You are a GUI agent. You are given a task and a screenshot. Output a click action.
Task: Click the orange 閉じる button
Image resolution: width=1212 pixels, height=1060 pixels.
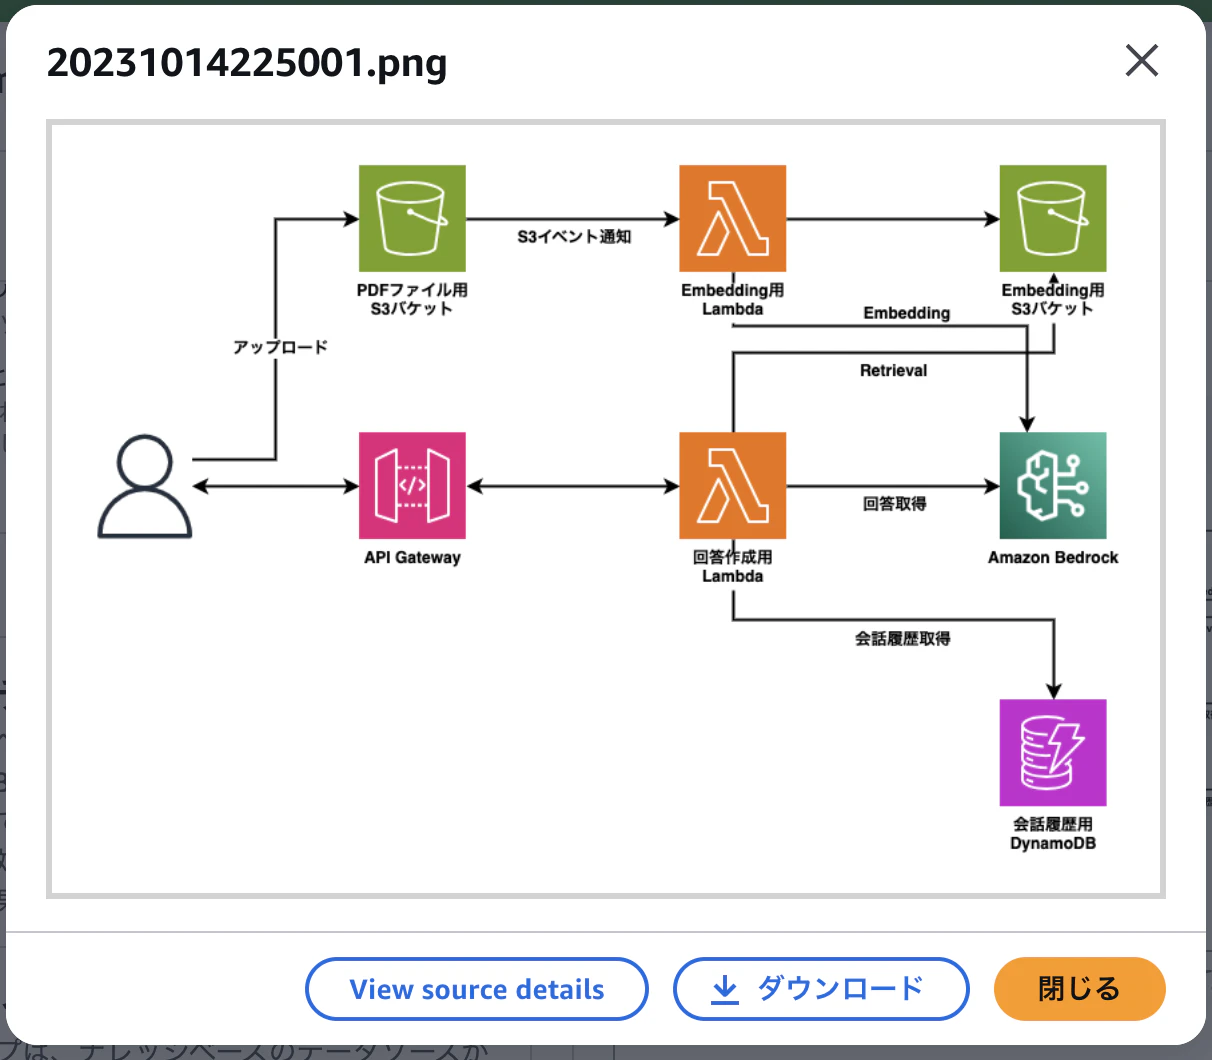click(1080, 989)
